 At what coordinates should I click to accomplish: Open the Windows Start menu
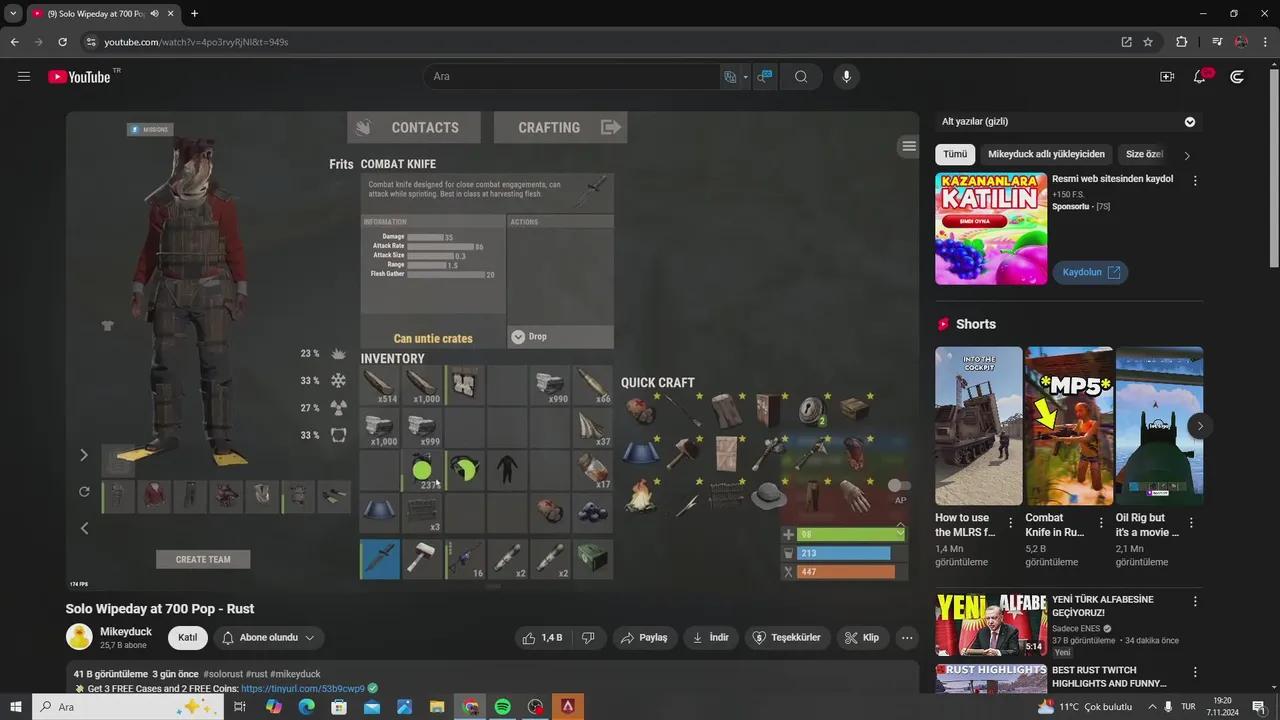pyautogui.click(x=16, y=707)
